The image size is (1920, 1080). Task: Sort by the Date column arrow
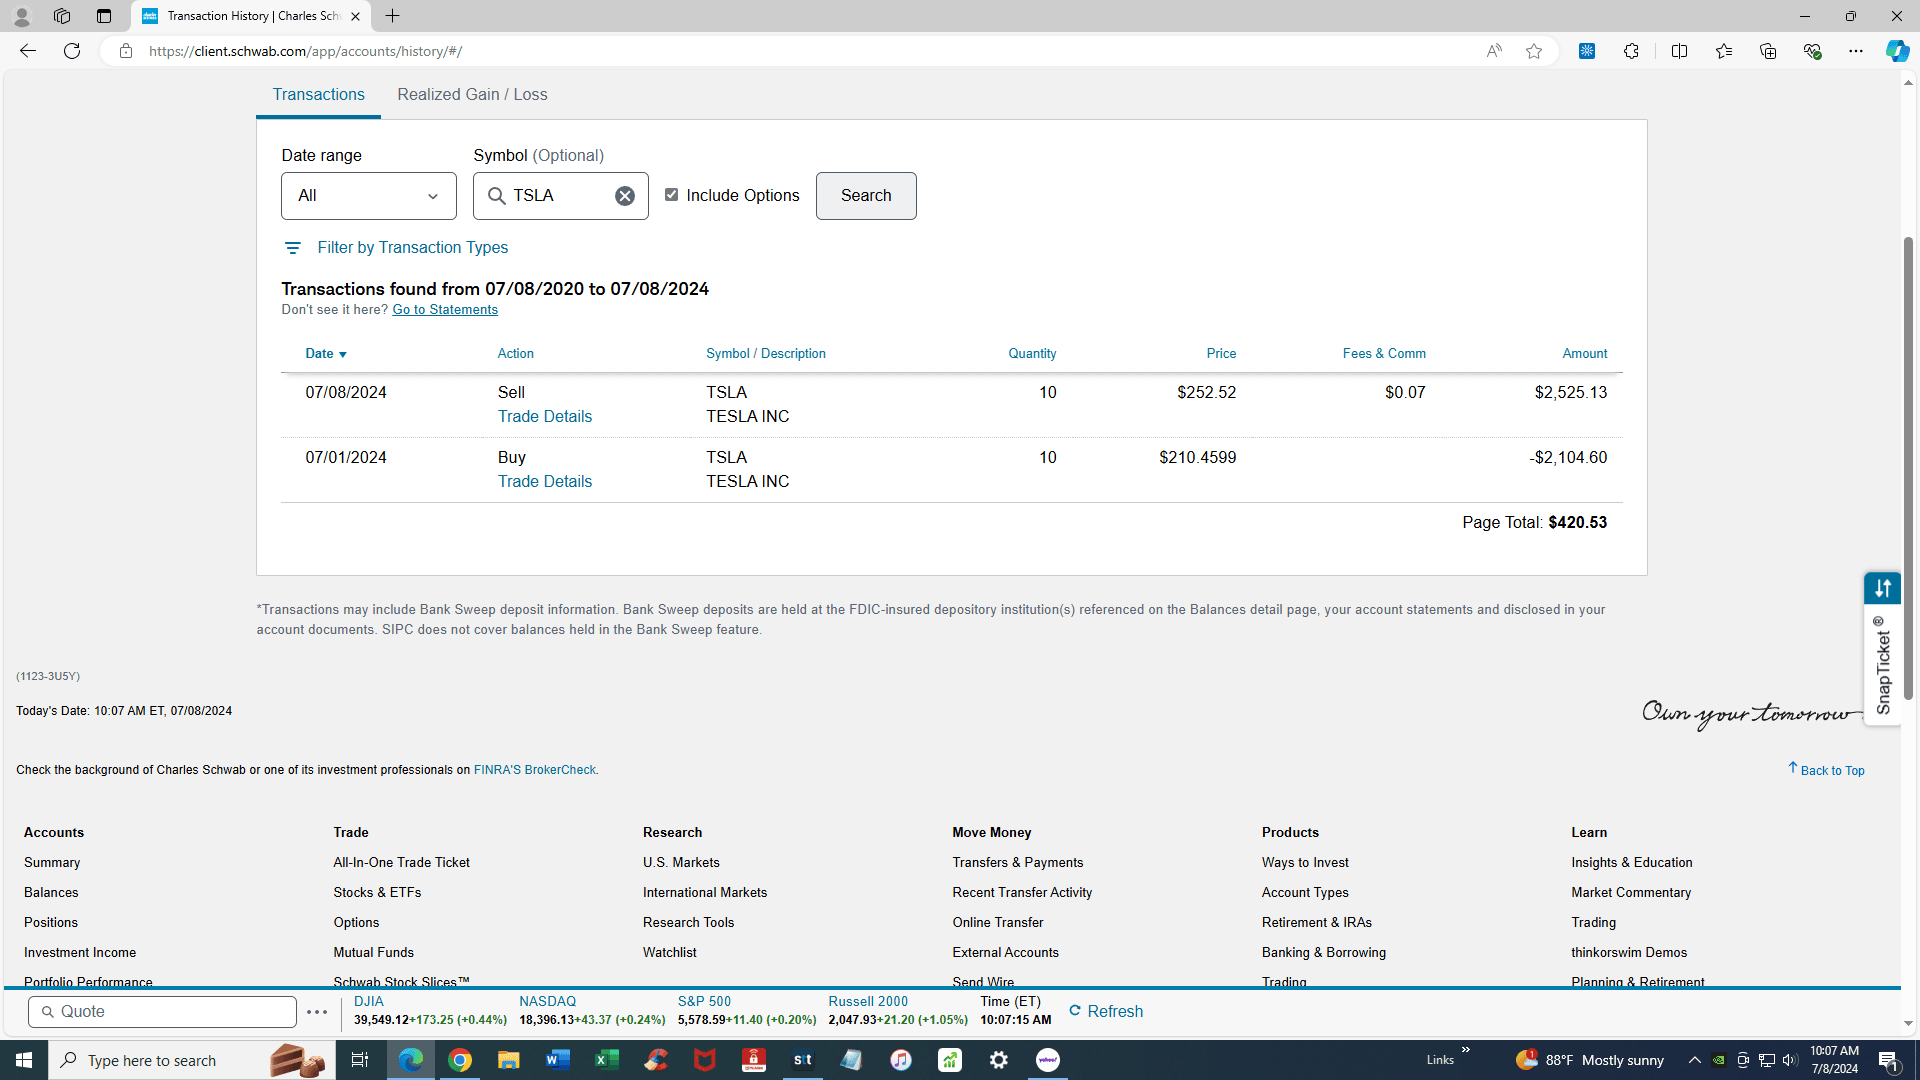click(x=342, y=355)
